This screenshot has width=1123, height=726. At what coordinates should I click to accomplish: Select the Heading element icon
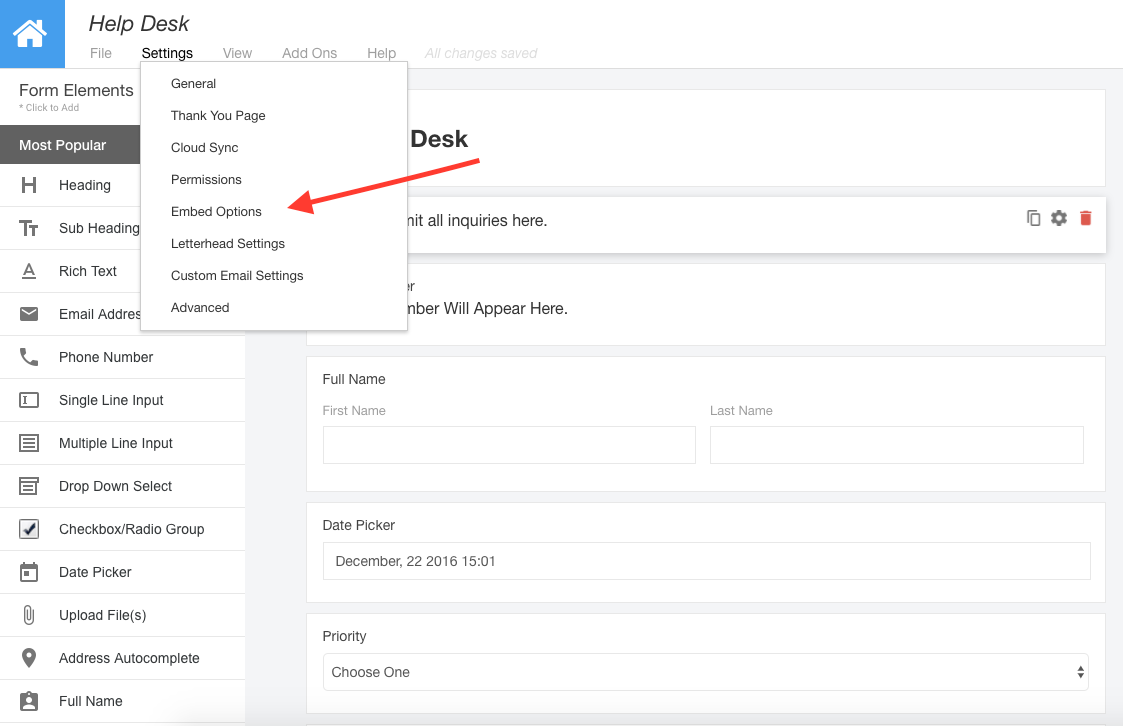coord(29,185)
